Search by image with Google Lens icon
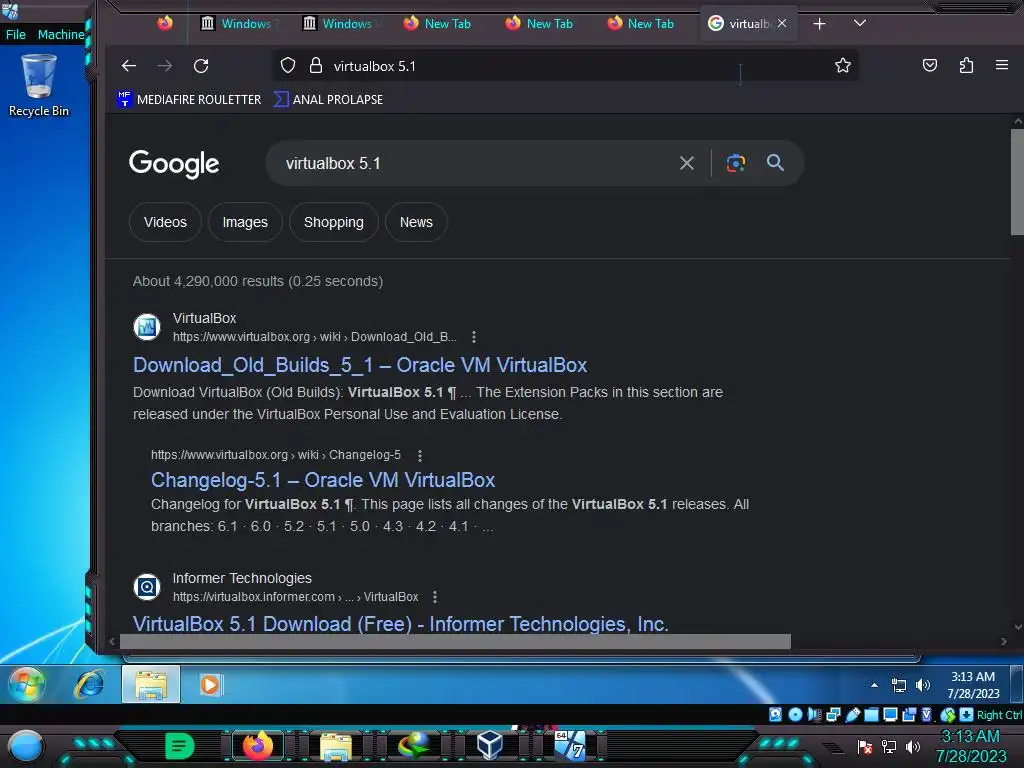Screen dimensions: 1024x768 coord(736,163)
